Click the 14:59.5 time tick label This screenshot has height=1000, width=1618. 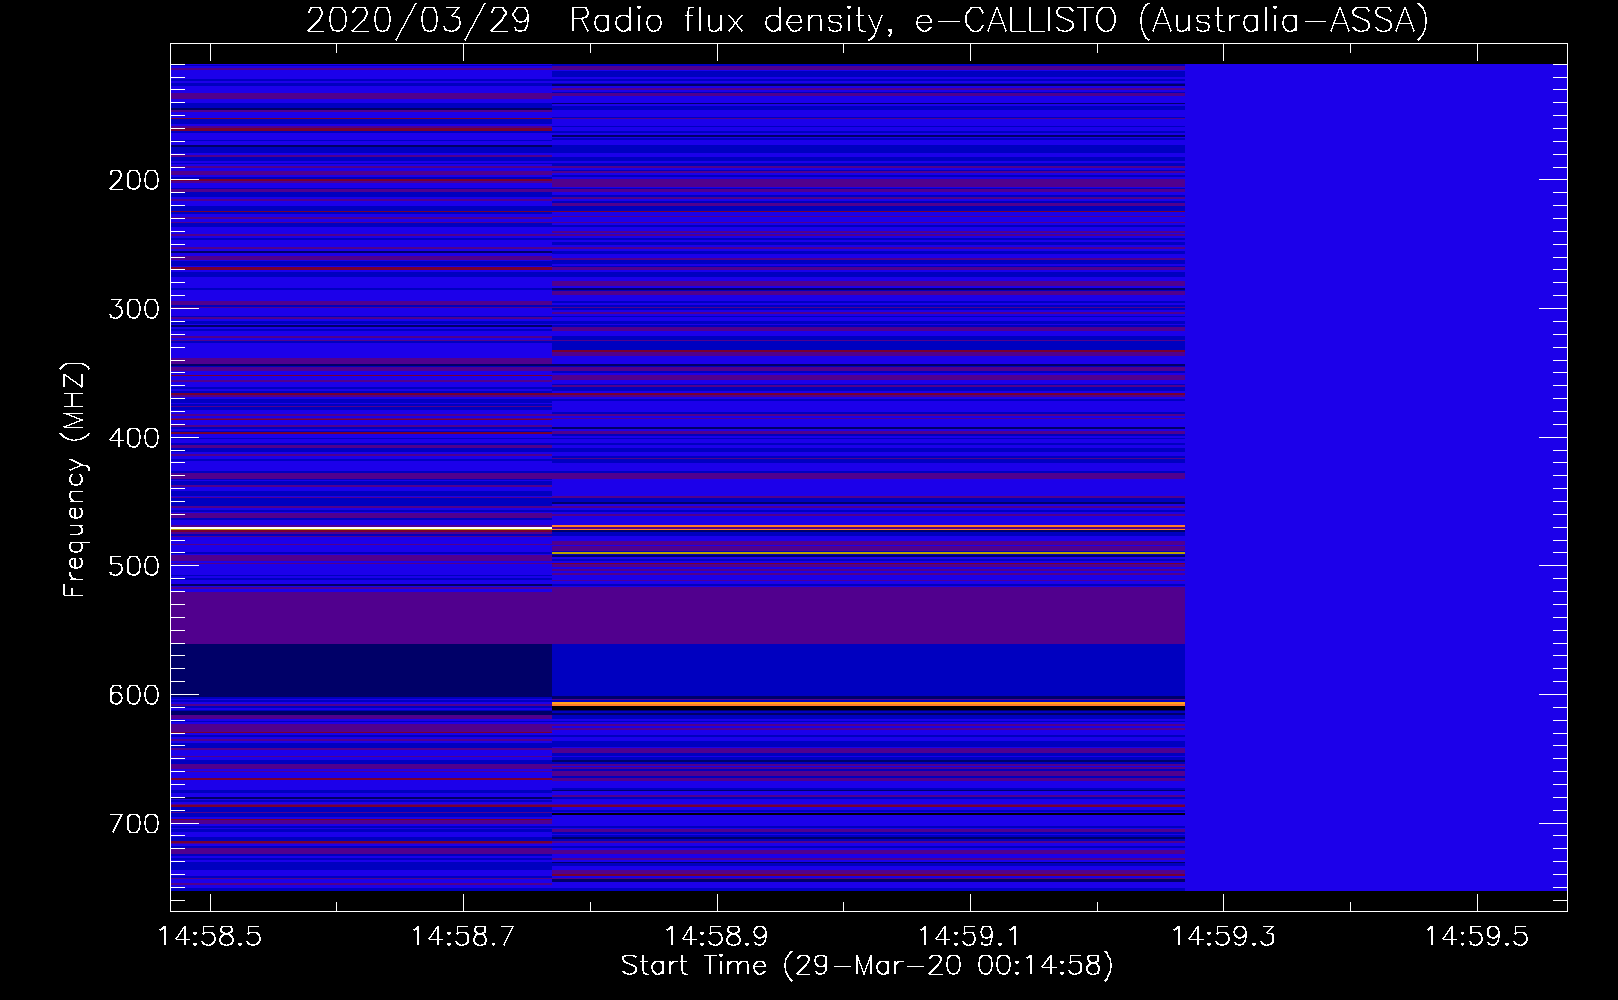point(1477,937)
